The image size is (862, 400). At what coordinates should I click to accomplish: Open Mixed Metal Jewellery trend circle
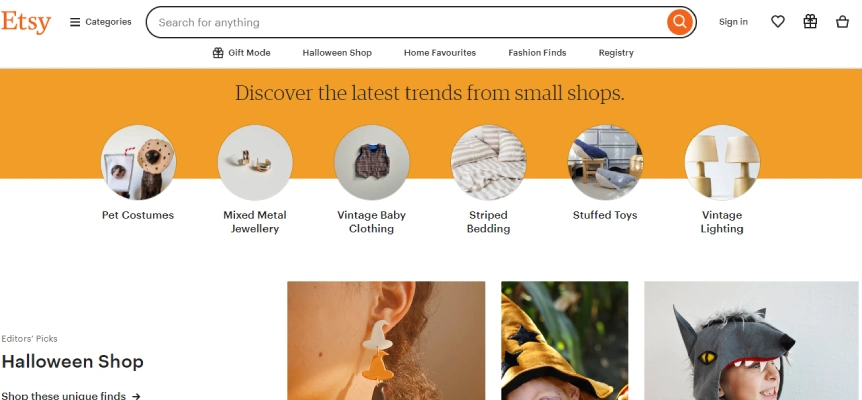pos(255,162)
